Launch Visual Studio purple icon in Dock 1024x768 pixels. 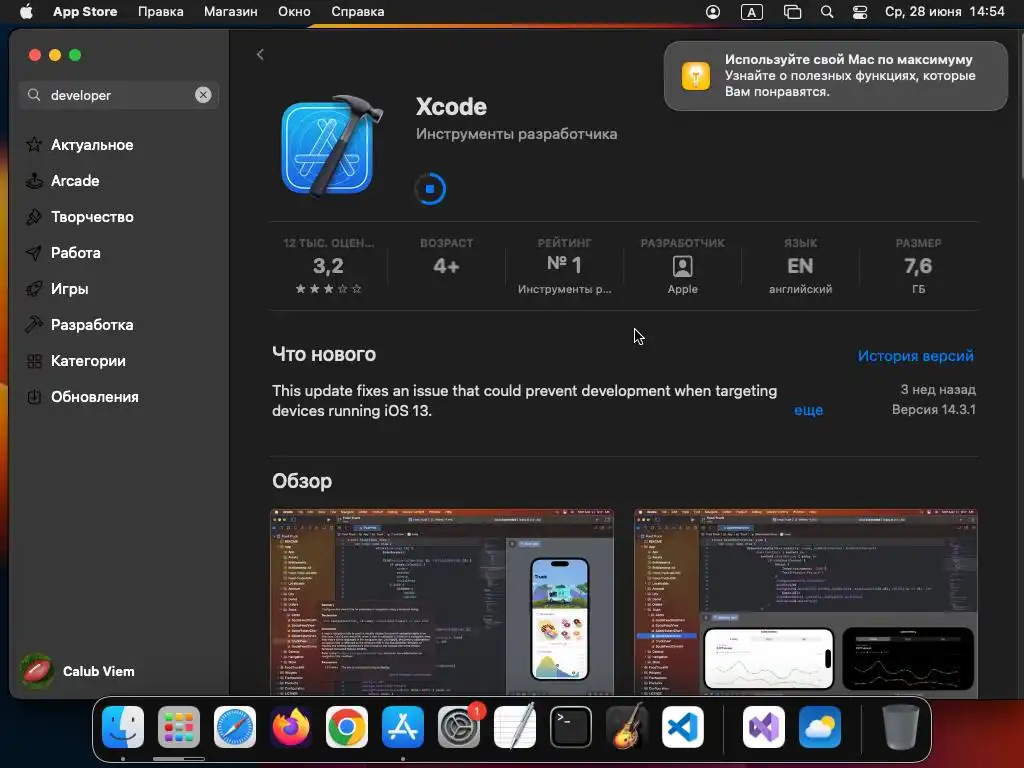(x=763, y=727)
